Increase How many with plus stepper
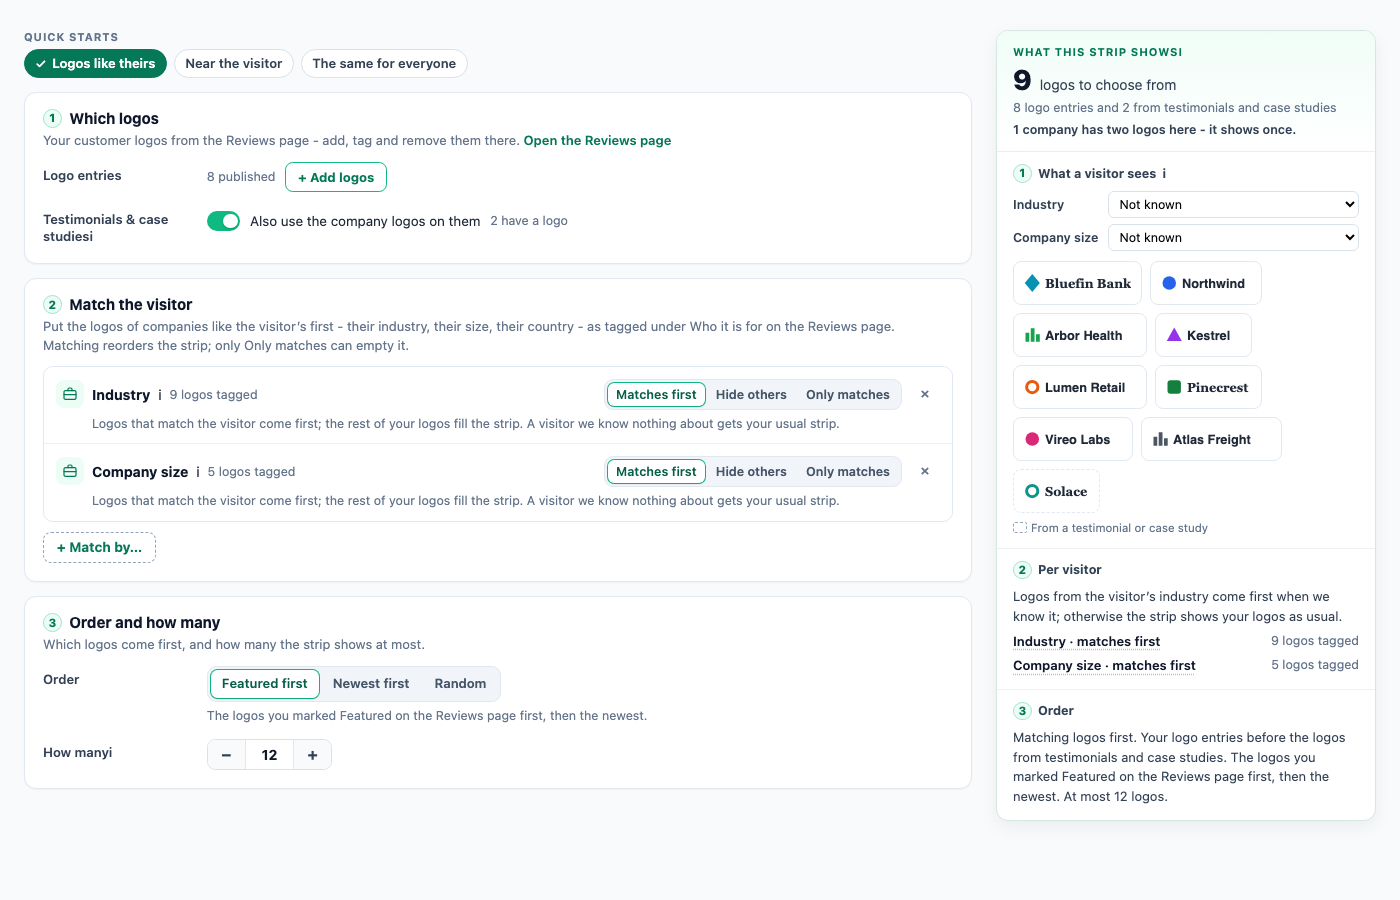The height and width of the screenshot is (900, 1400). [312, 755]
